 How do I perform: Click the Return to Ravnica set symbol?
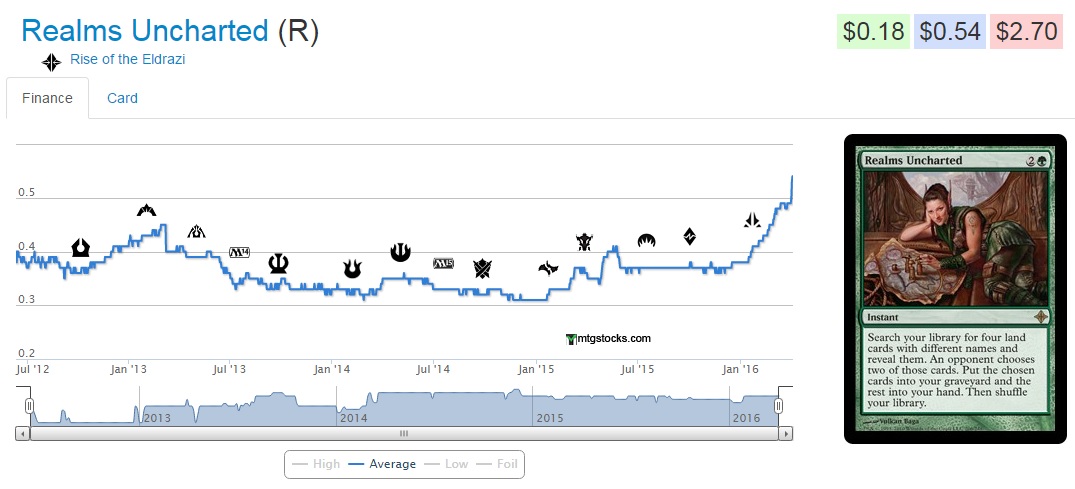[81, 247]
